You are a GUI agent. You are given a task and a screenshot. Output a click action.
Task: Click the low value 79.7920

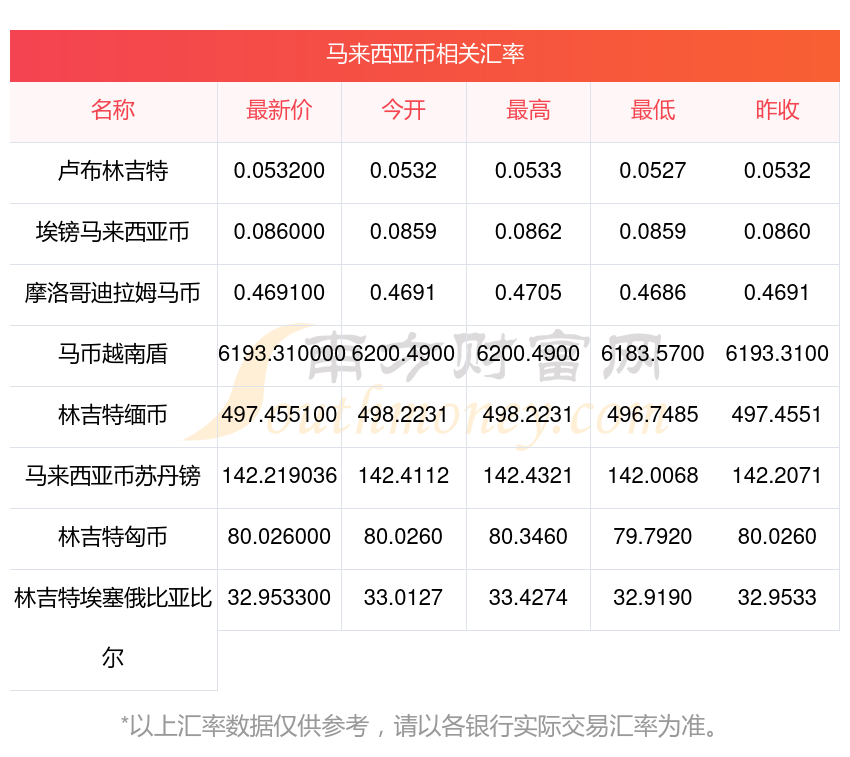click(x=653, y=537)
